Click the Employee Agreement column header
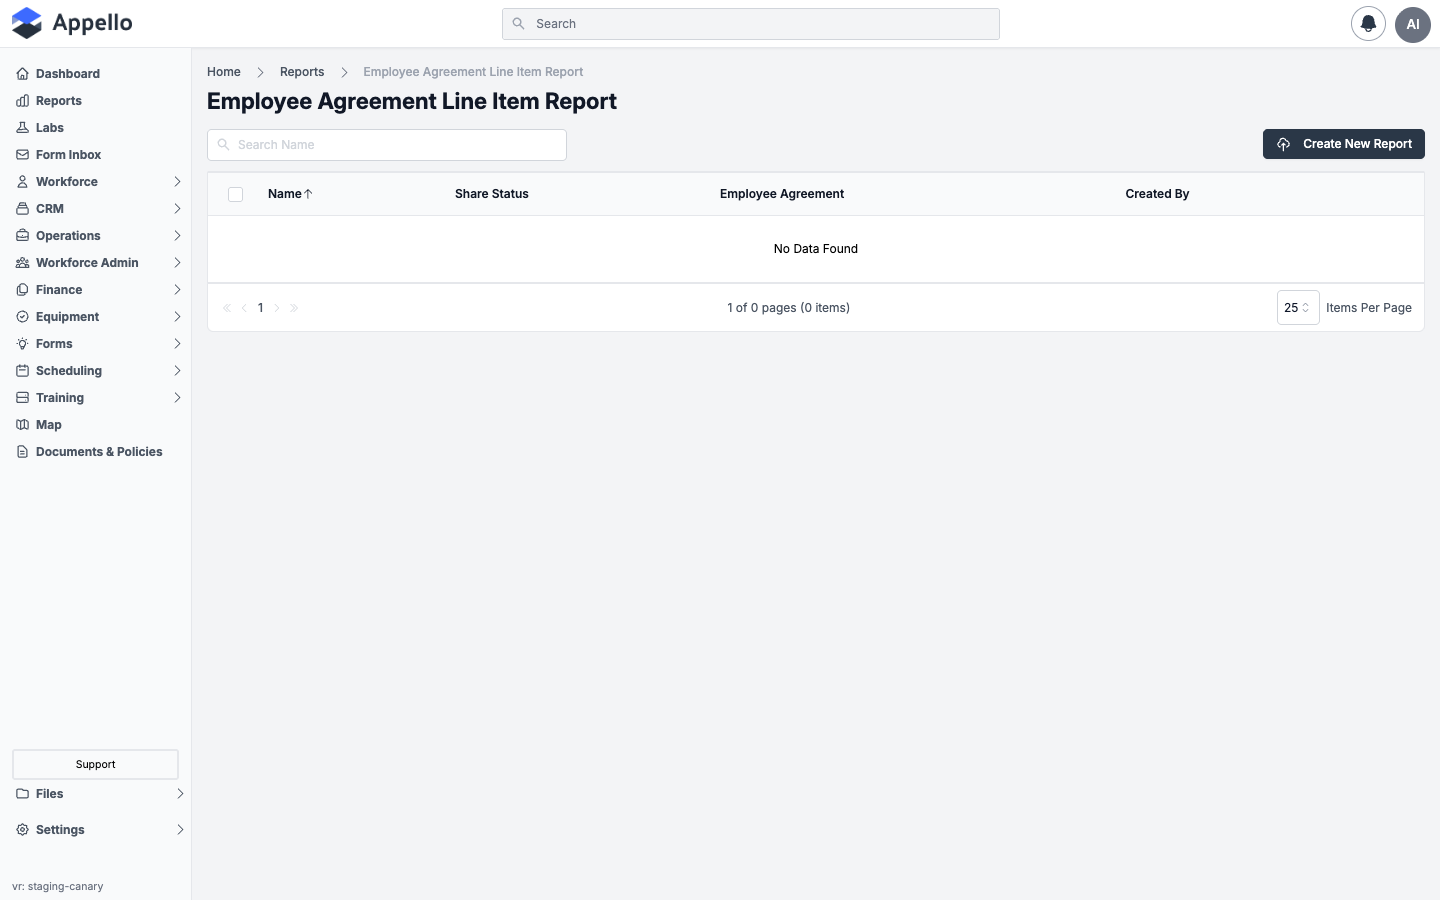This screenshot has width=1440, height=918. pos(782,194)
